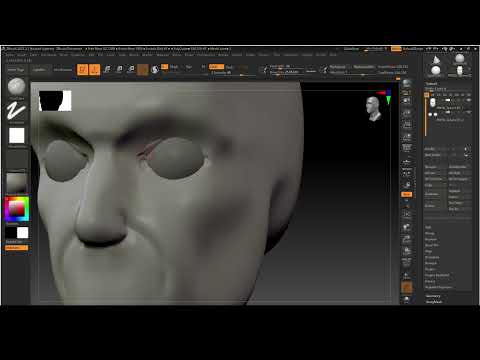This screenshot has height=360, width=480.
Task: Toggle the orange XYZ rotation button
Action: pos(407,194)
